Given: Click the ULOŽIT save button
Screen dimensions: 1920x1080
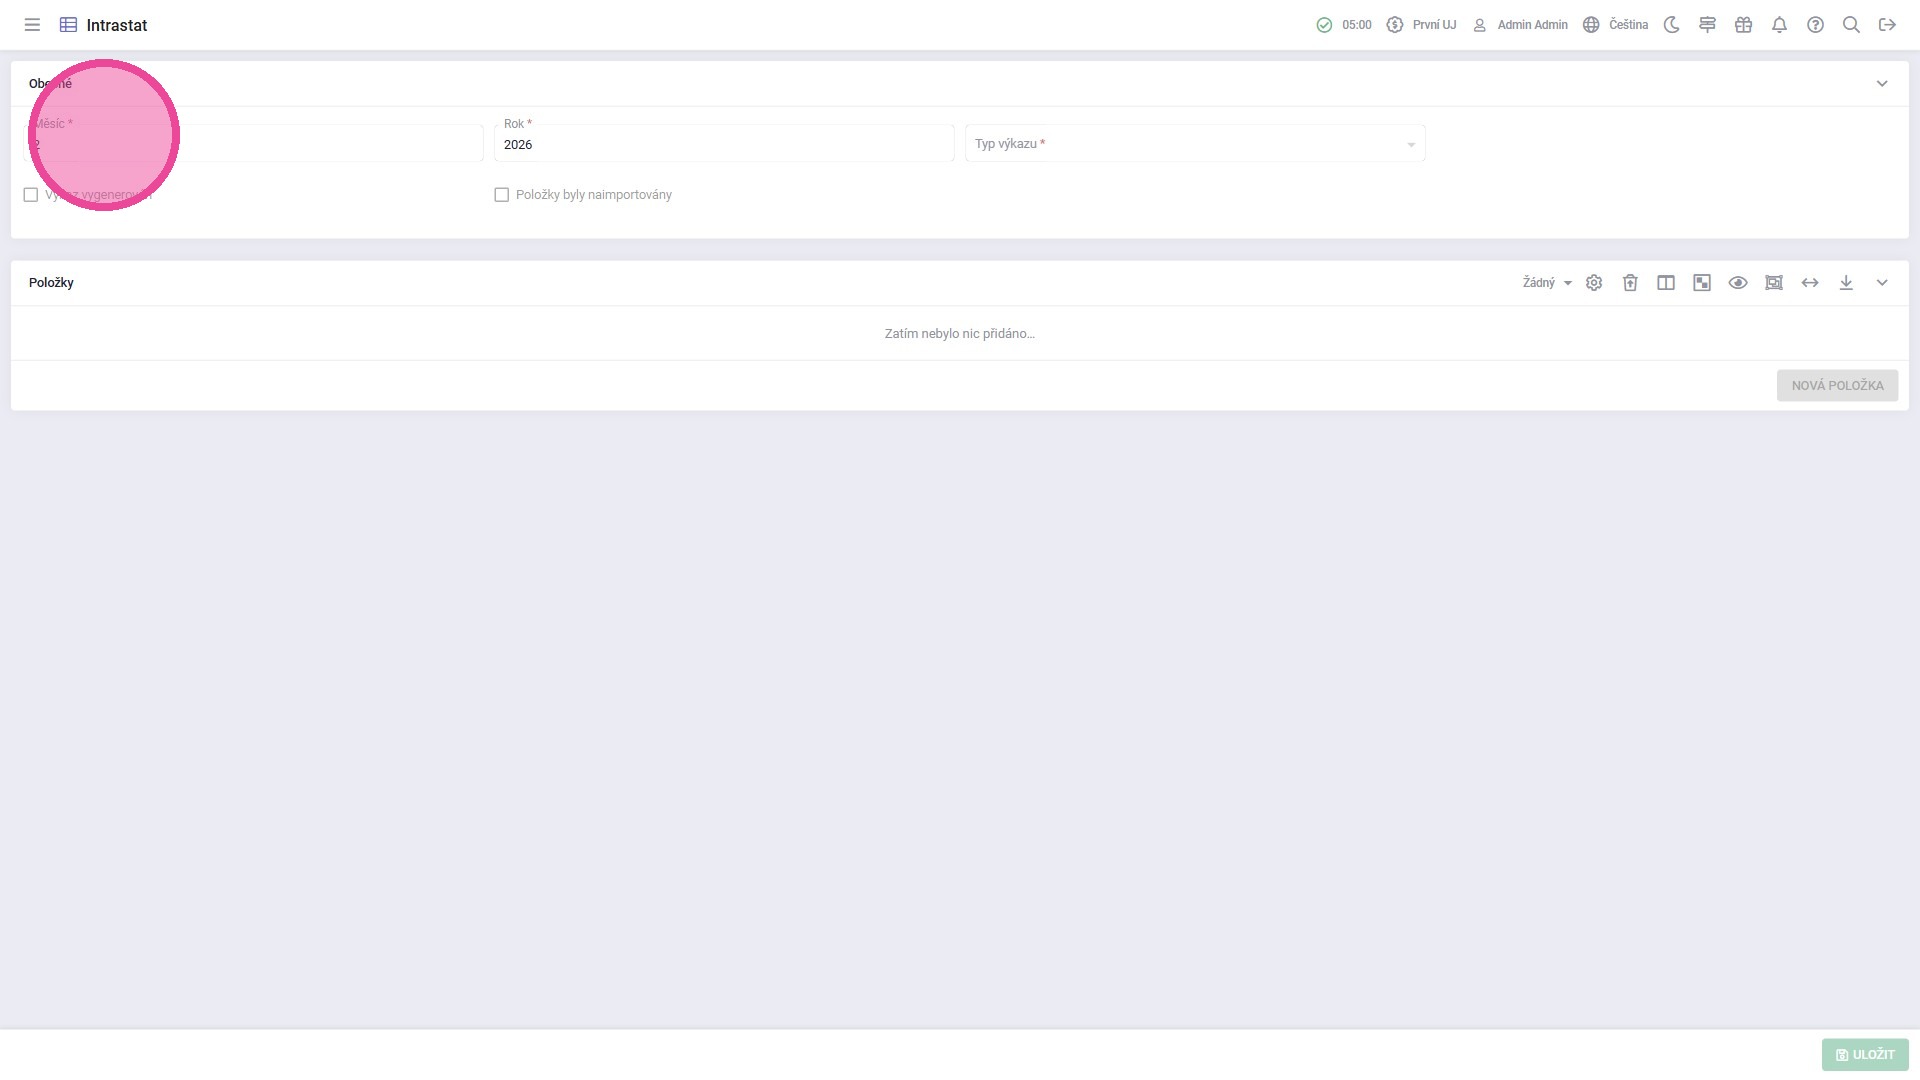Looking at the screenshot, I should 1864,1054.
